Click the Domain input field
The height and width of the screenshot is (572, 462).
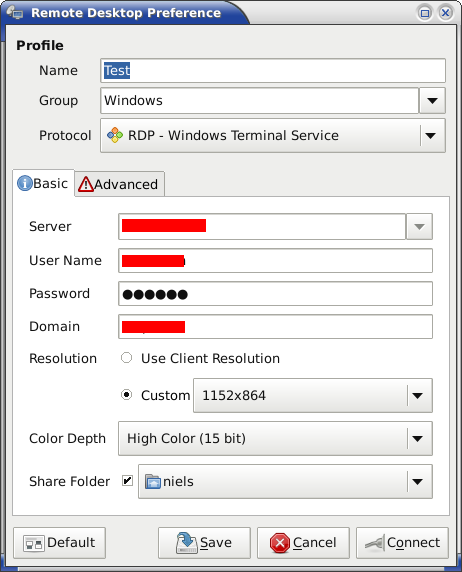tap(276, 326)
